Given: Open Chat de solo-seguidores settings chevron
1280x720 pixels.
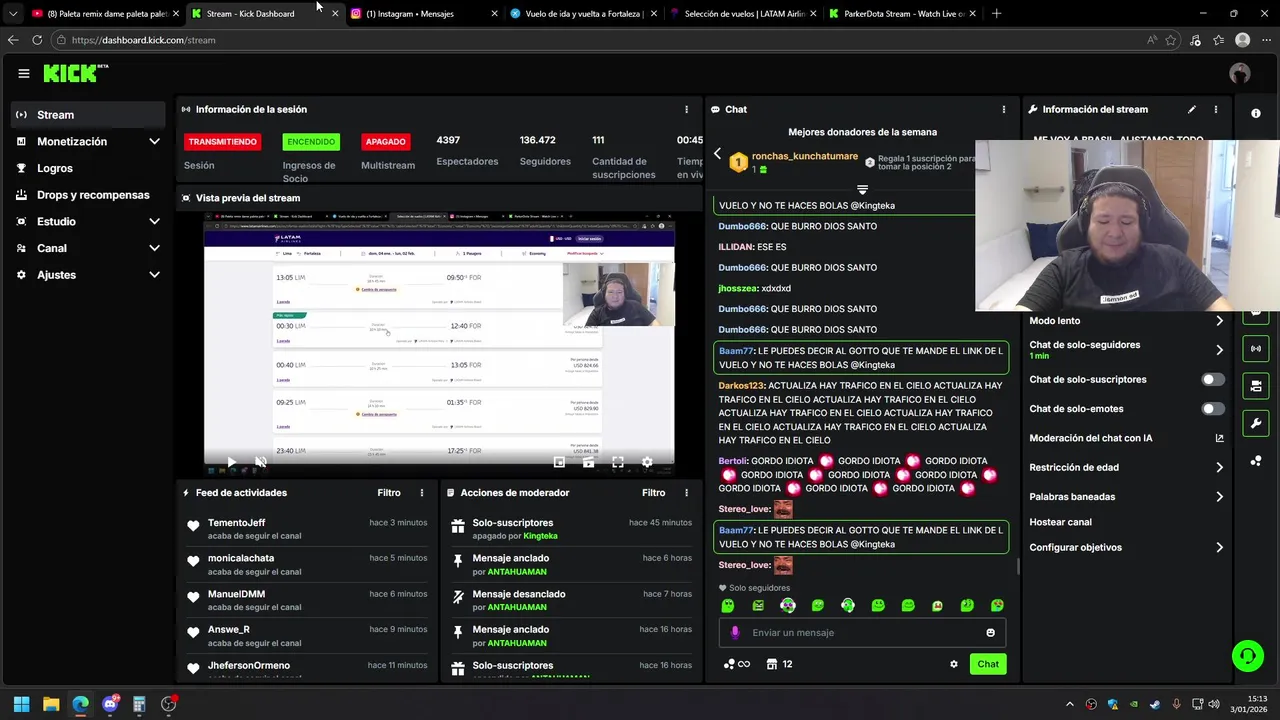Looking at the screenshot, I should point(1219,350).
